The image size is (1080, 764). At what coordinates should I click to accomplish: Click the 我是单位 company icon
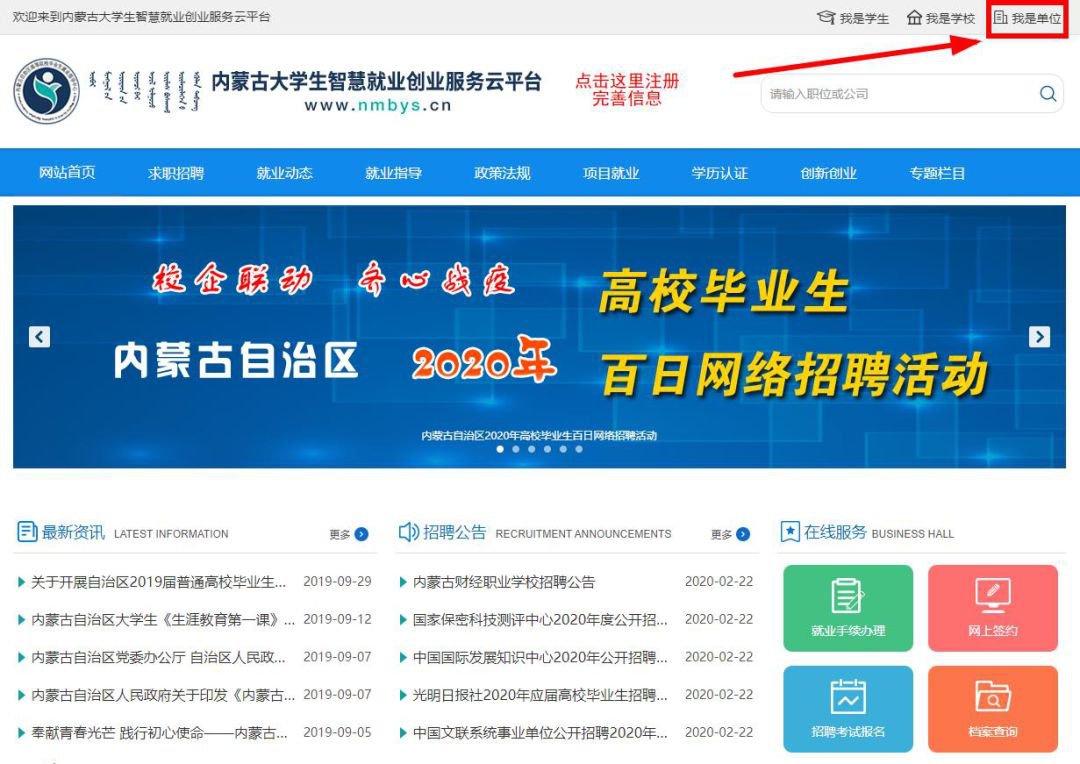pos(1000,18)
